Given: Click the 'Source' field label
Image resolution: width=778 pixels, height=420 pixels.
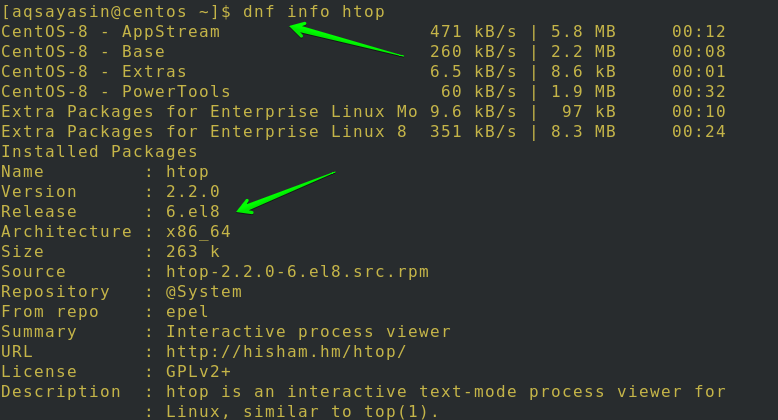Looking at the screenshot, I should tap(33, 272).
